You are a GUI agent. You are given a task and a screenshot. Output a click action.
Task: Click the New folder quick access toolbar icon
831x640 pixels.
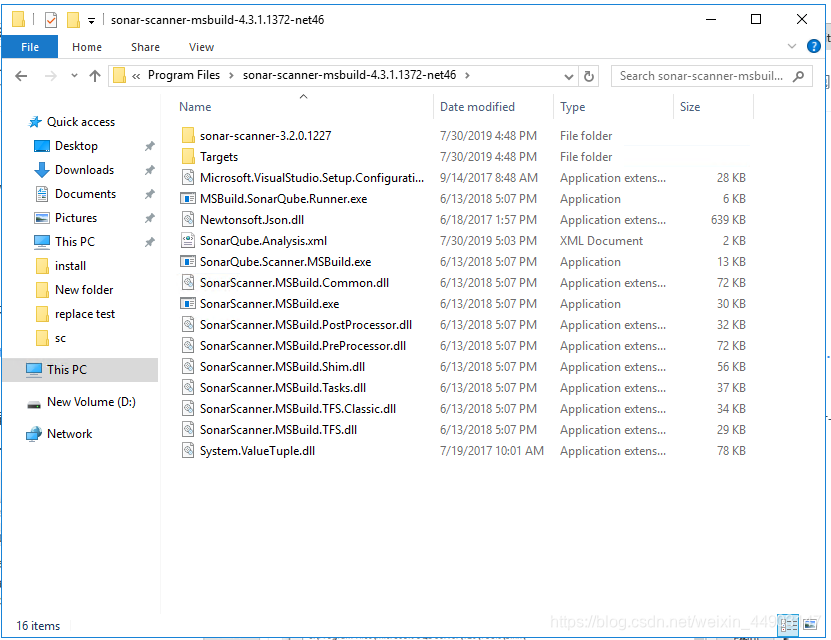click(73, 20)
